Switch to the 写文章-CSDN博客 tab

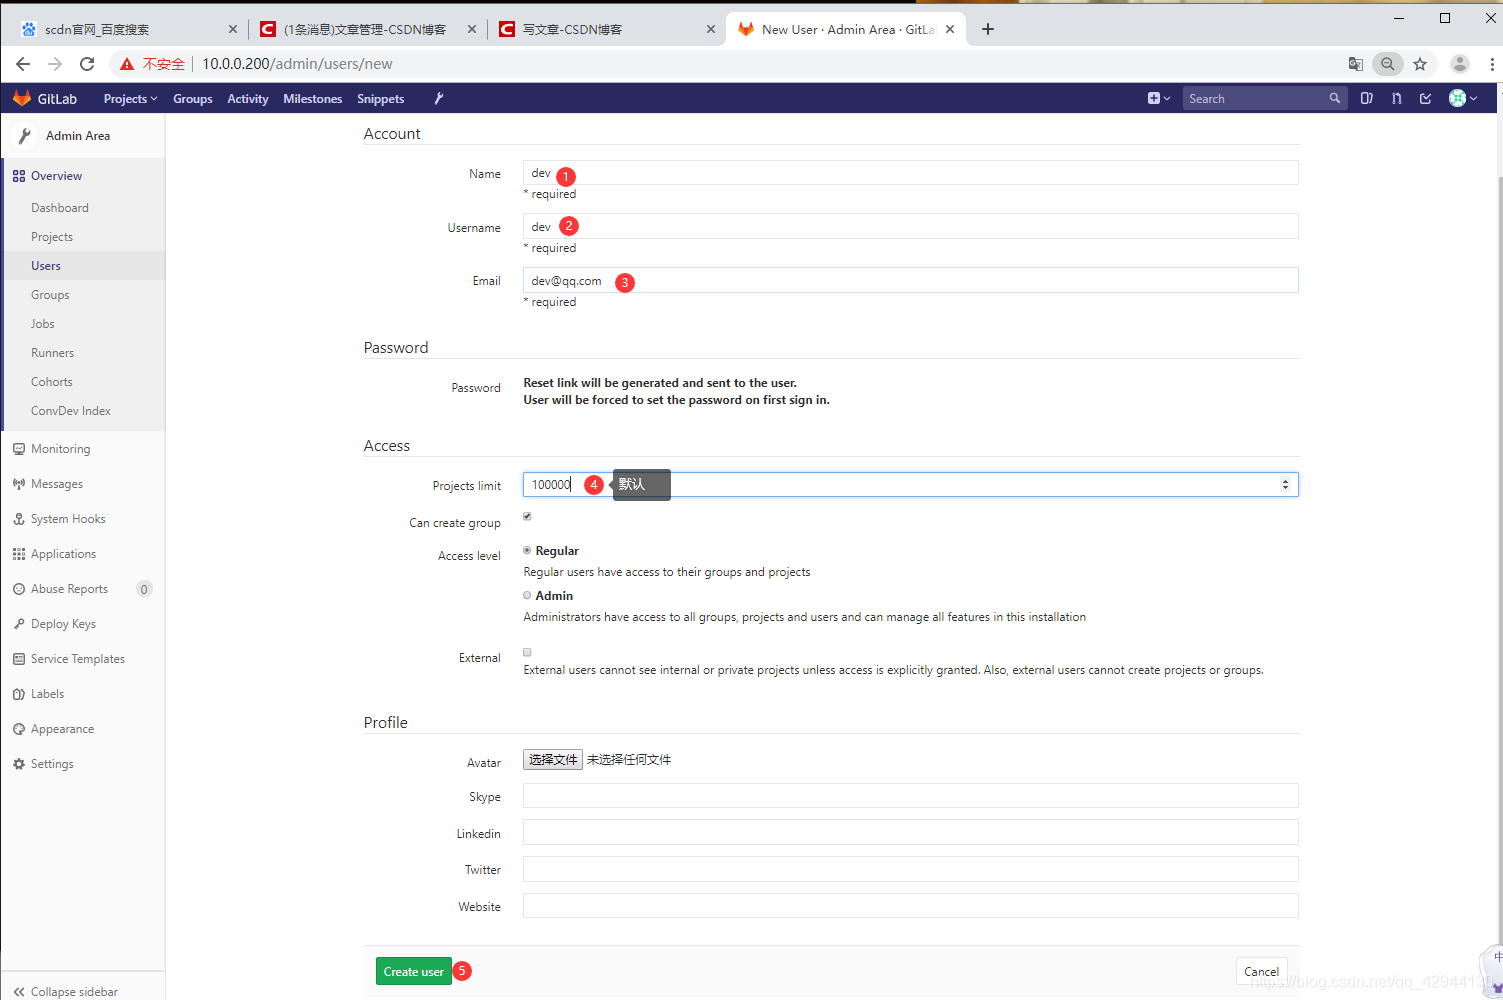tap(607, 30)
